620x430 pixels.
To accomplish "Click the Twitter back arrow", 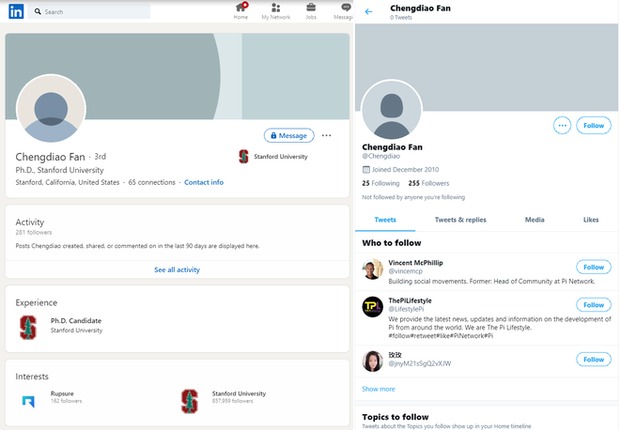I will click(368, 12).
